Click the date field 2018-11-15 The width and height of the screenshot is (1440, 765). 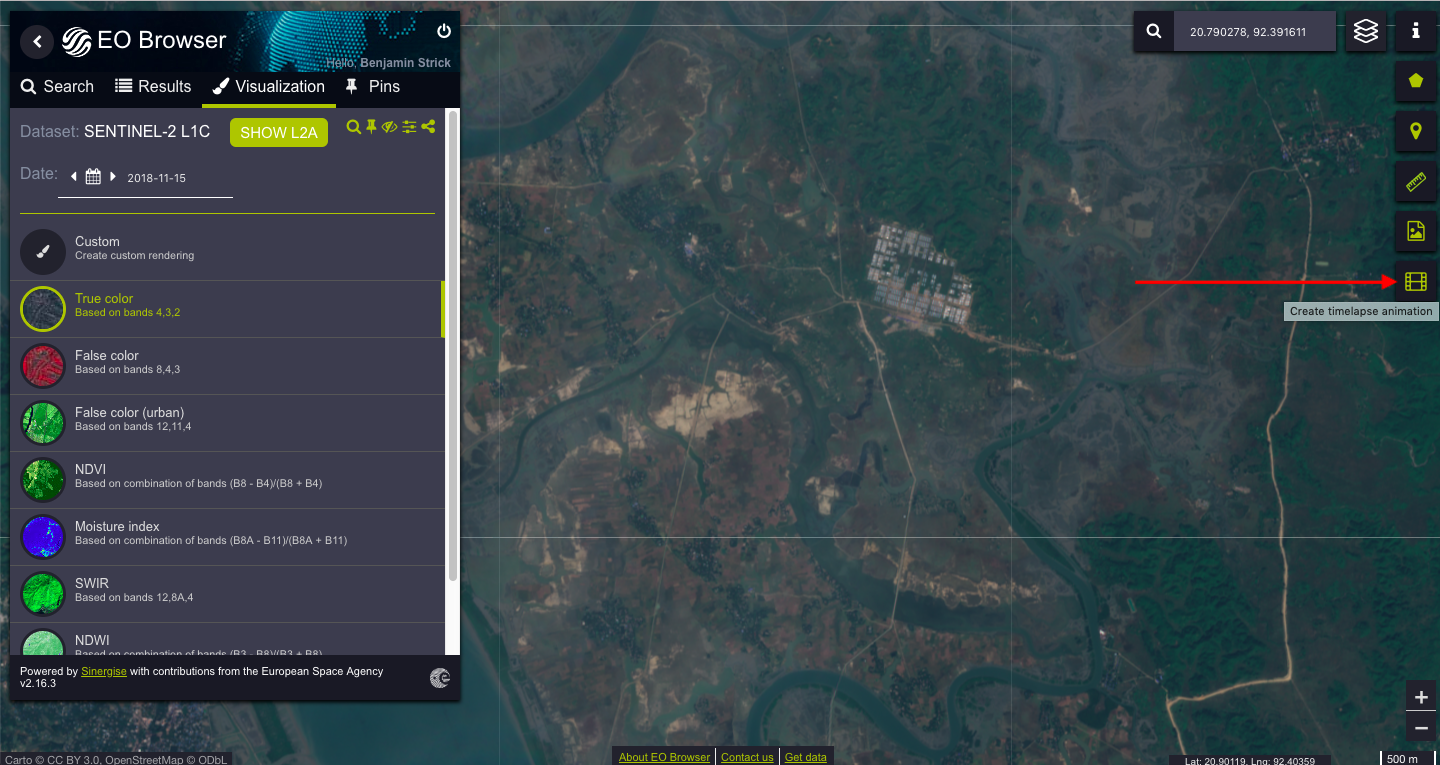pyautogui.click(x=157, y=178)
